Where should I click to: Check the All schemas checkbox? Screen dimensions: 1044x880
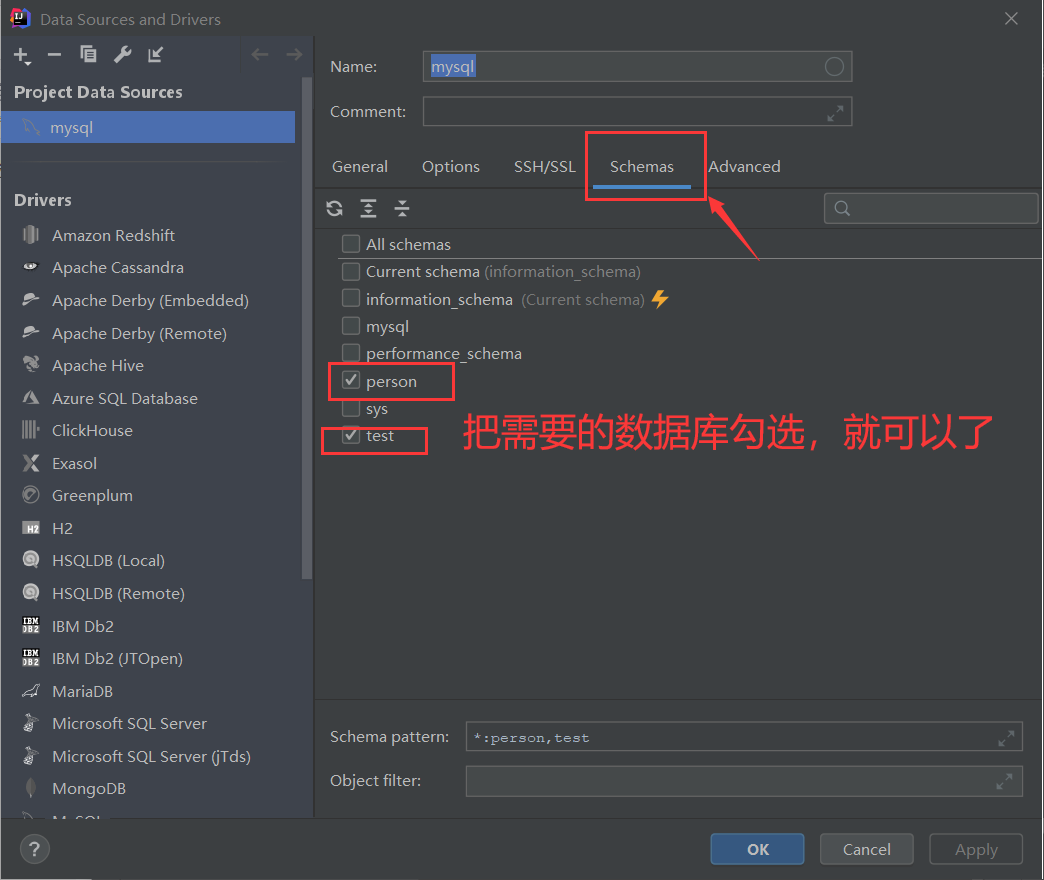(x=351, y=244)
